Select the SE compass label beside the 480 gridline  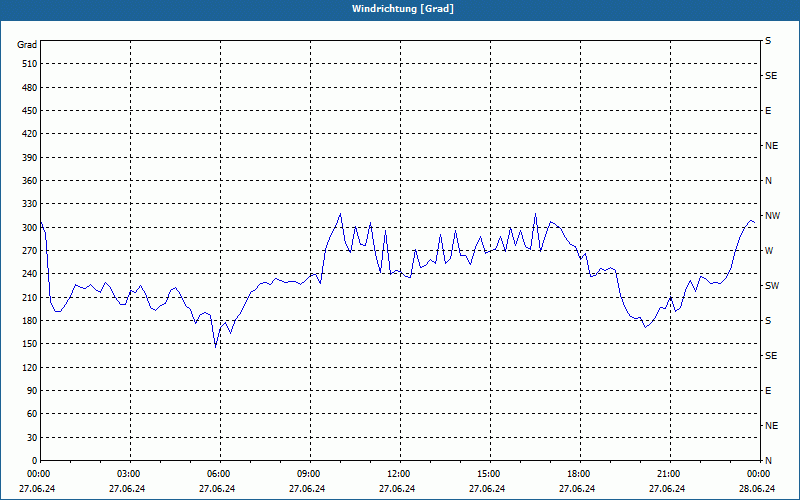click(x=771, y=76)
